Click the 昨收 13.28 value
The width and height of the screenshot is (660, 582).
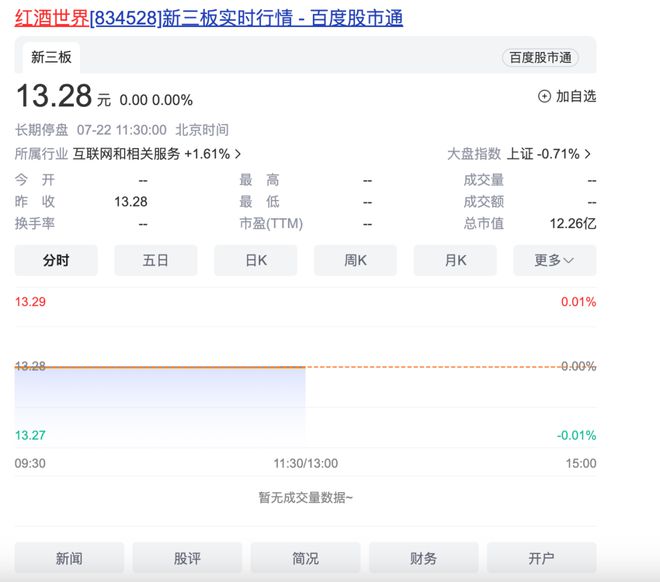click(131, 202)
